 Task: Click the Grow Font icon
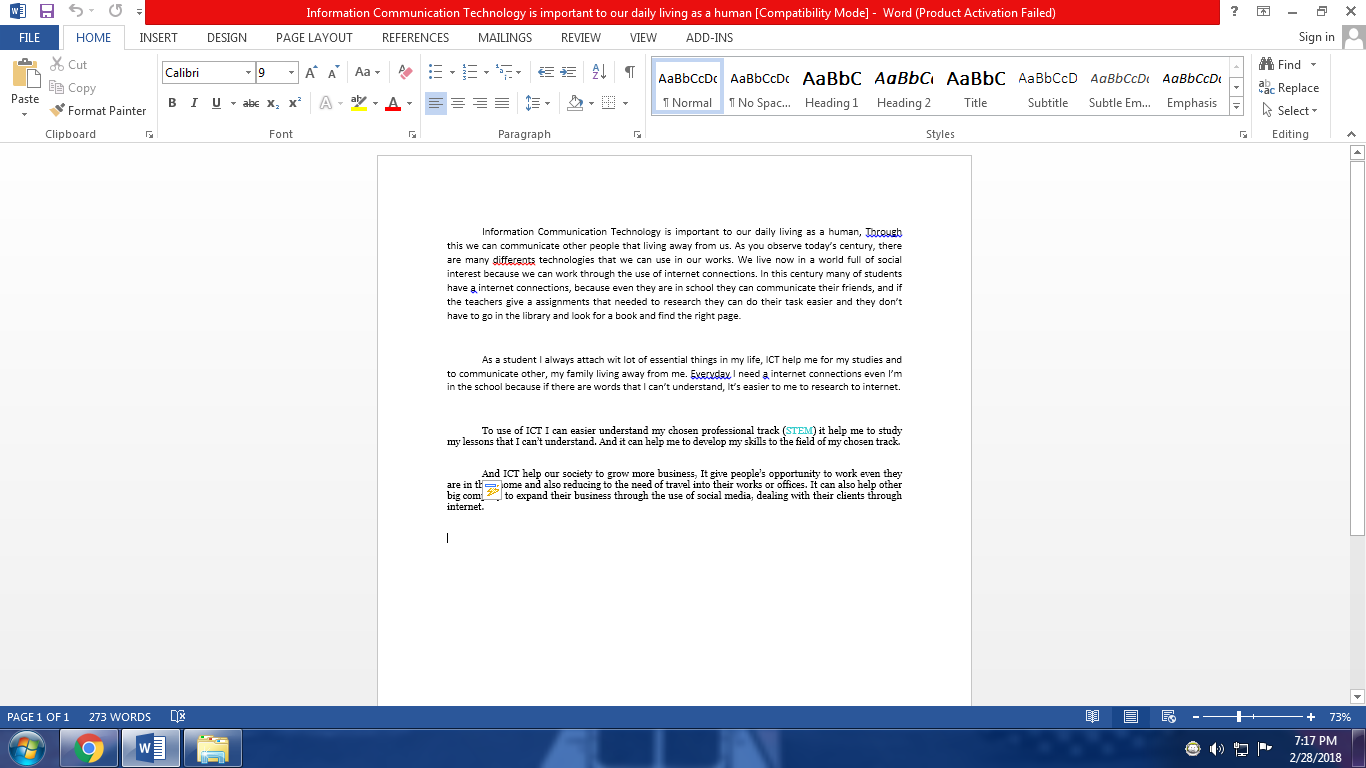[x=311, y=72]
